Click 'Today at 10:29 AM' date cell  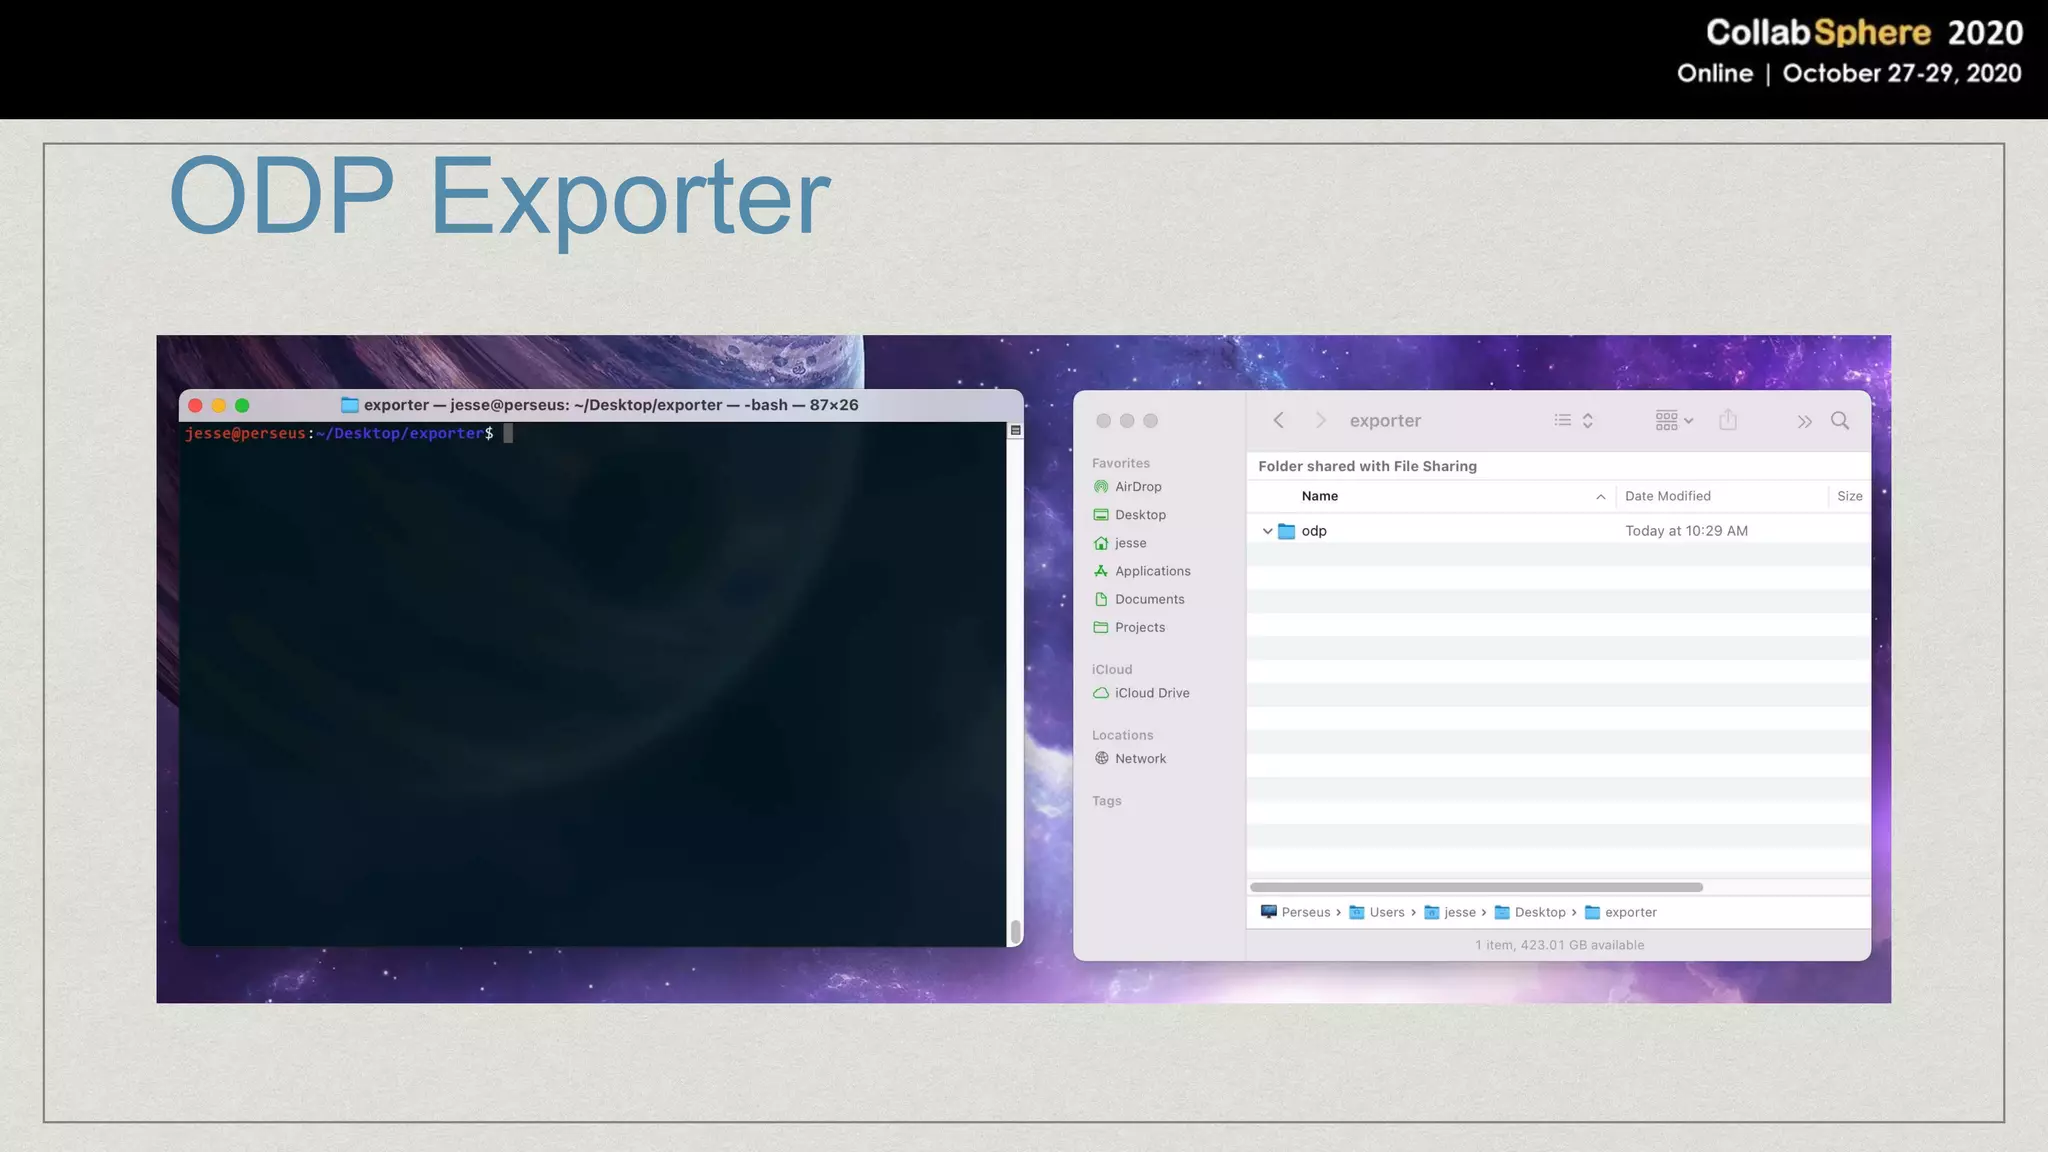point(1686,531)
